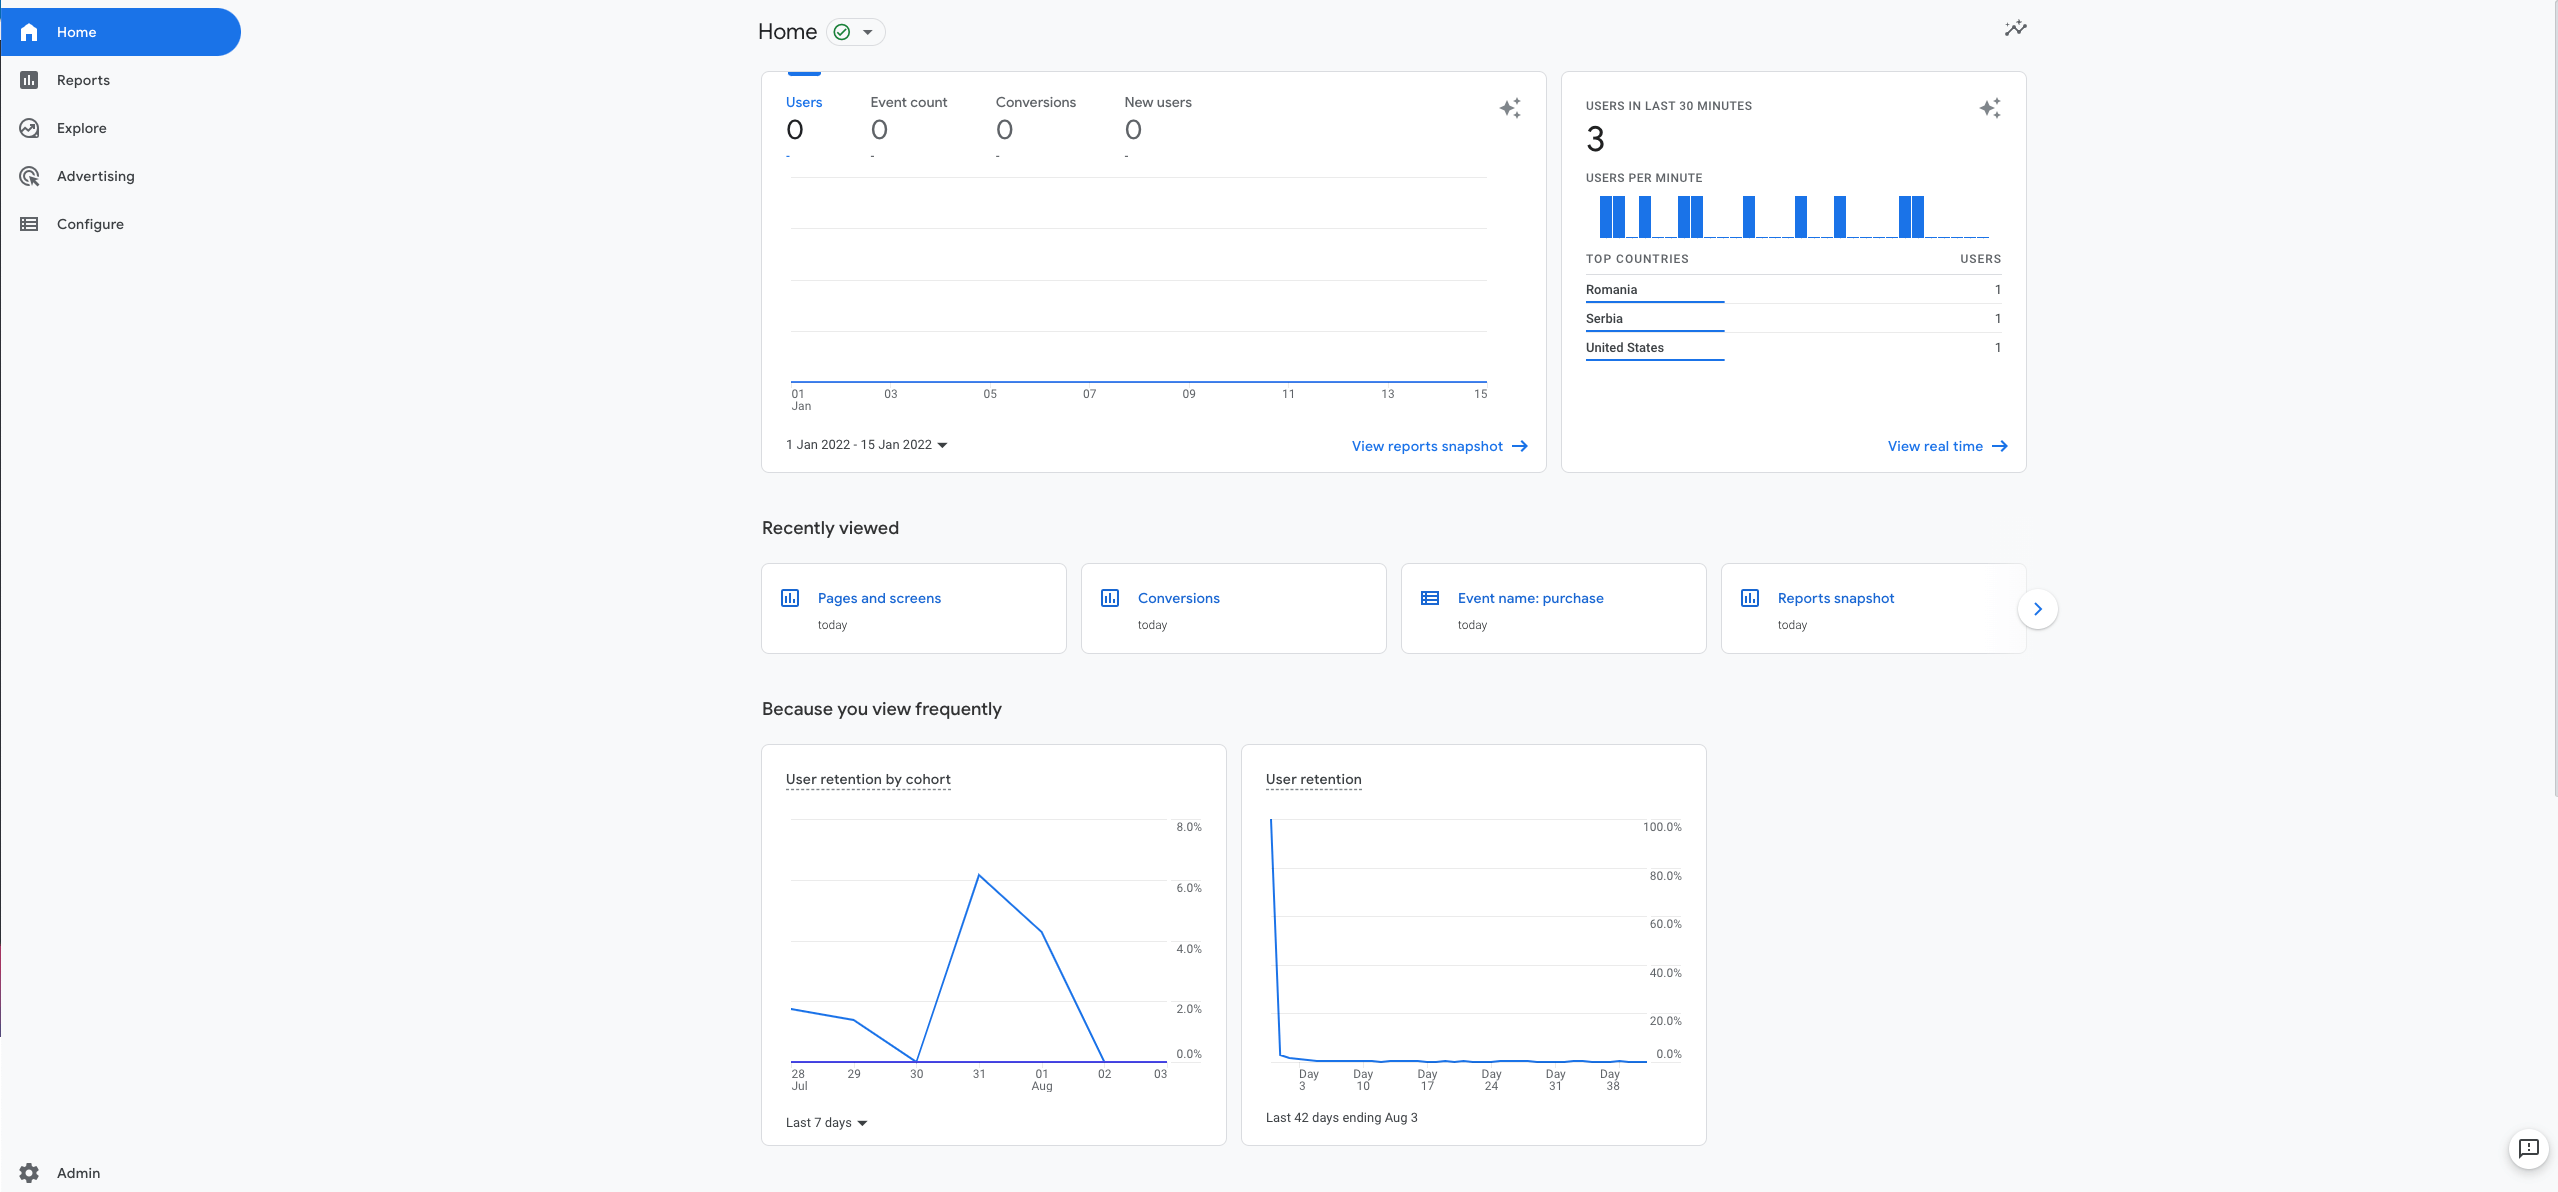Open the Home sidebar item
This screenshot has width=2558, height=1192.
point(120,32)
